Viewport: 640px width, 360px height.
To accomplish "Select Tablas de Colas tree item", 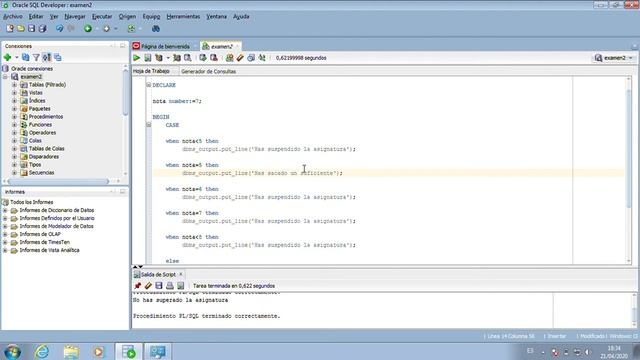I will [x=47, y=149].
